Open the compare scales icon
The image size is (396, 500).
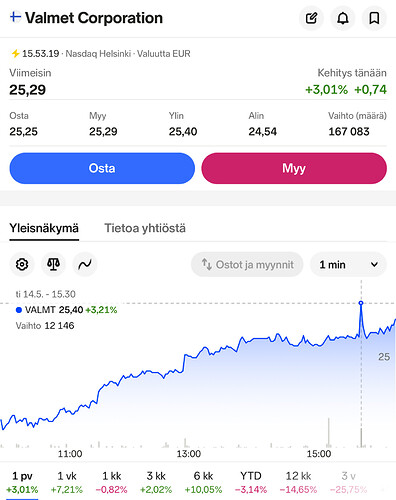tap(53, 265)
